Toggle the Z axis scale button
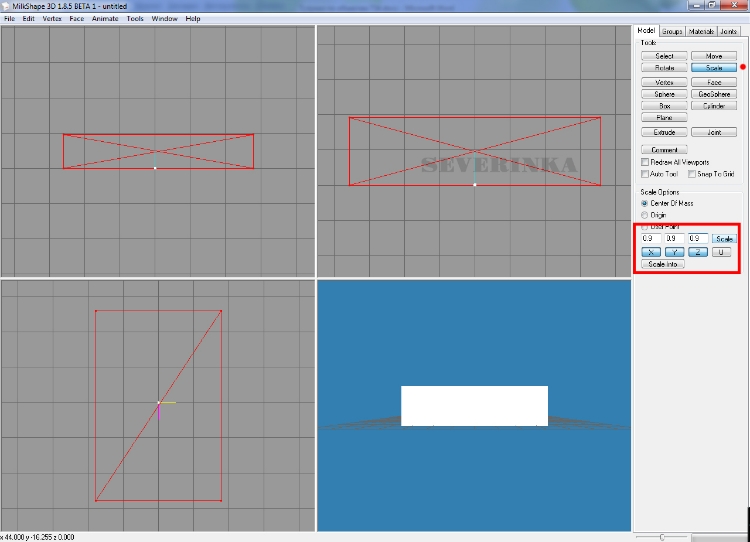 pyautogui.click(x=699, y=252)
